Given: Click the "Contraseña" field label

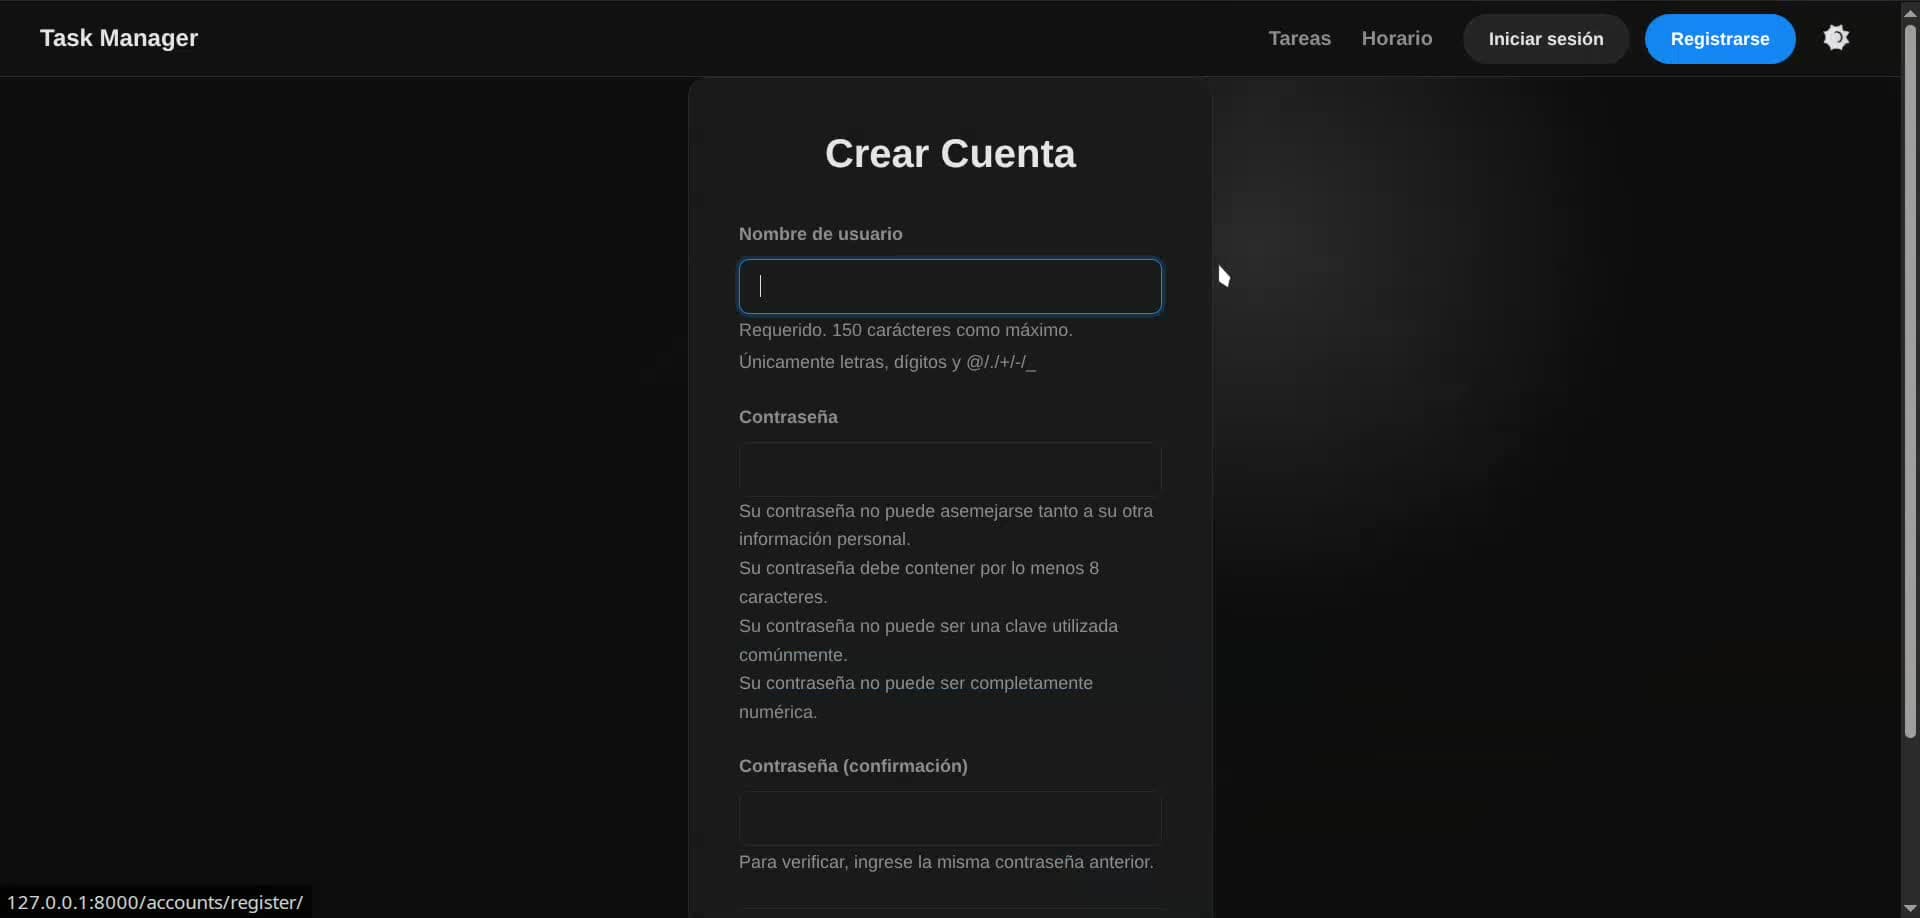Looking at the screenshot, I should coord(788,417).
